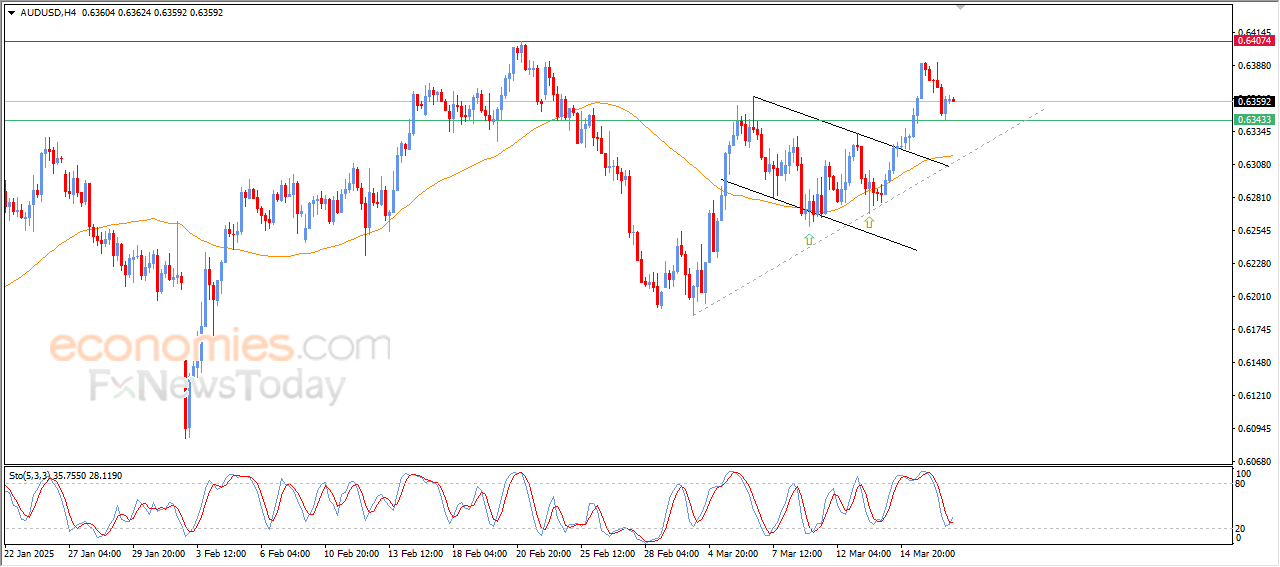Click the 0.61745 price axis value
This screenshot has height=567, width=1280.
tap(1254, 330)
